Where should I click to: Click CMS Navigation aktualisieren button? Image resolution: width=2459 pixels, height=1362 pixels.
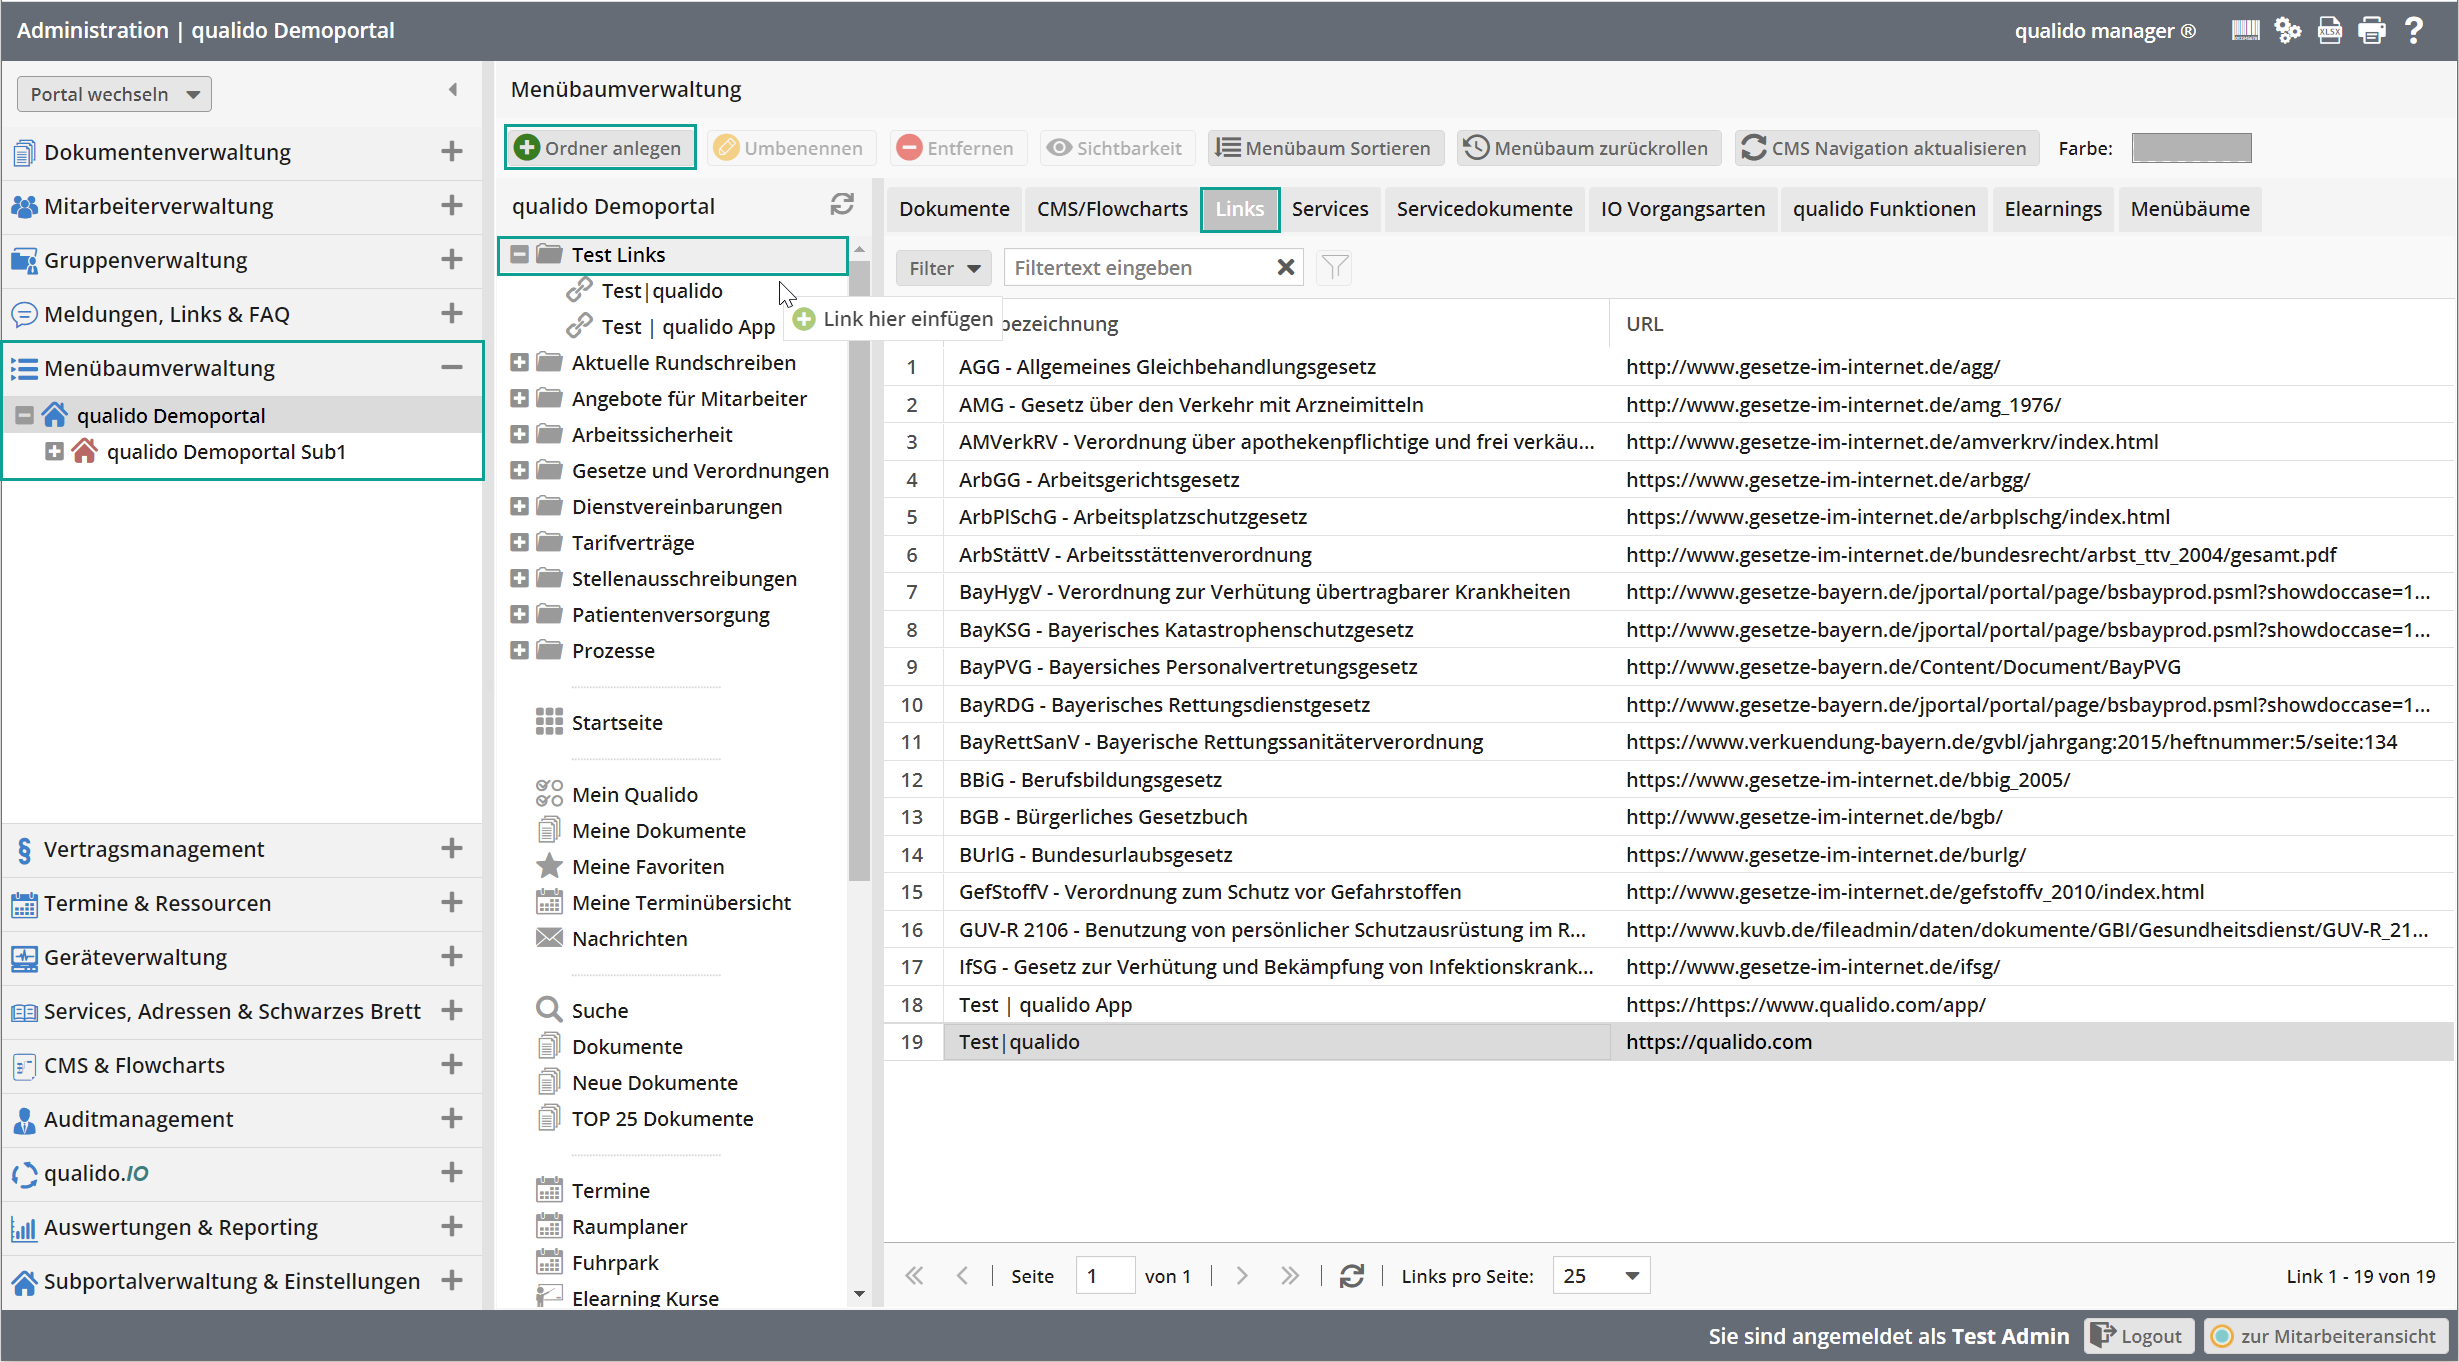coord(1885,148)
